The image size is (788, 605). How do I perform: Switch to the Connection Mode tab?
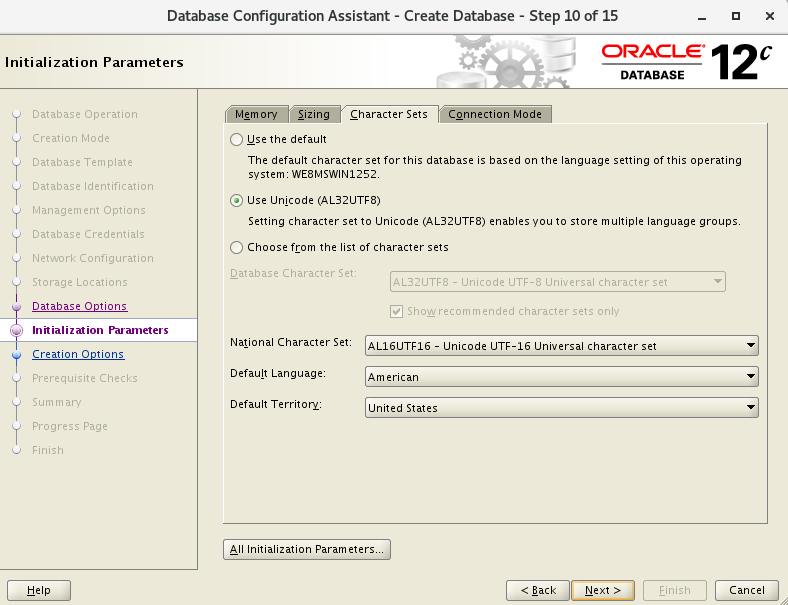495,114
